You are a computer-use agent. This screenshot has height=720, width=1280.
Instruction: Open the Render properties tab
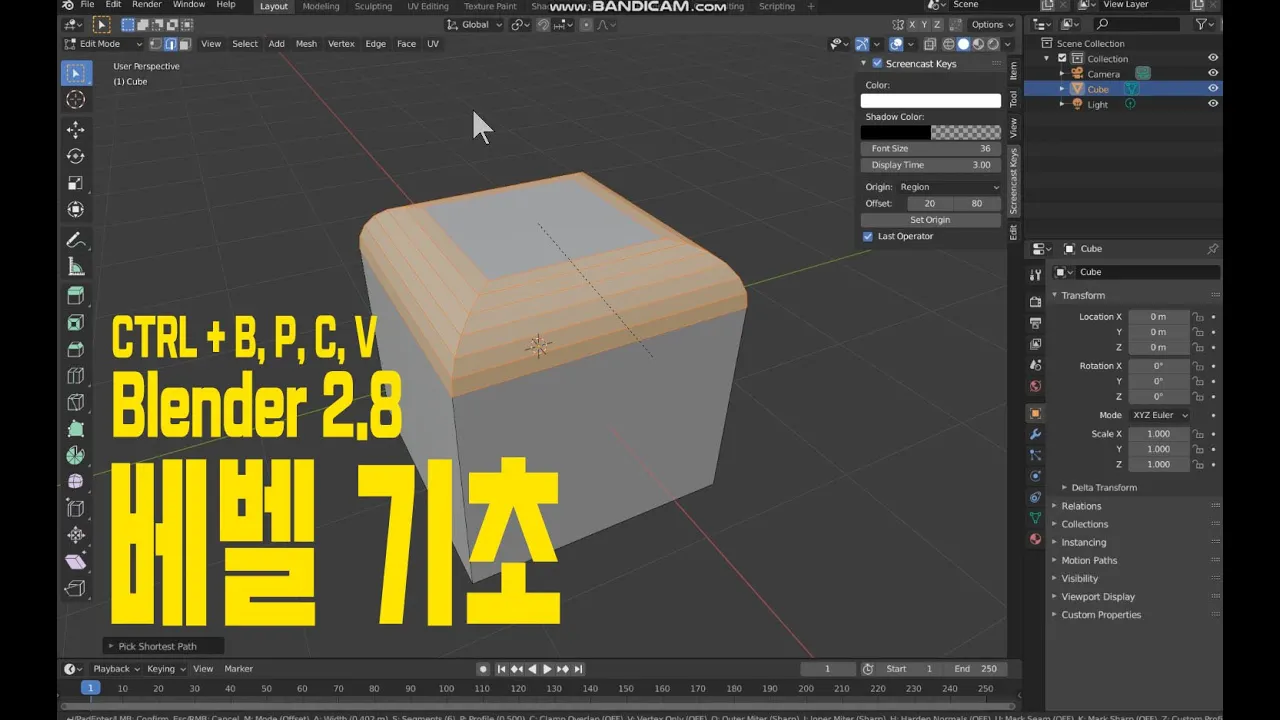coord(1035,302)
